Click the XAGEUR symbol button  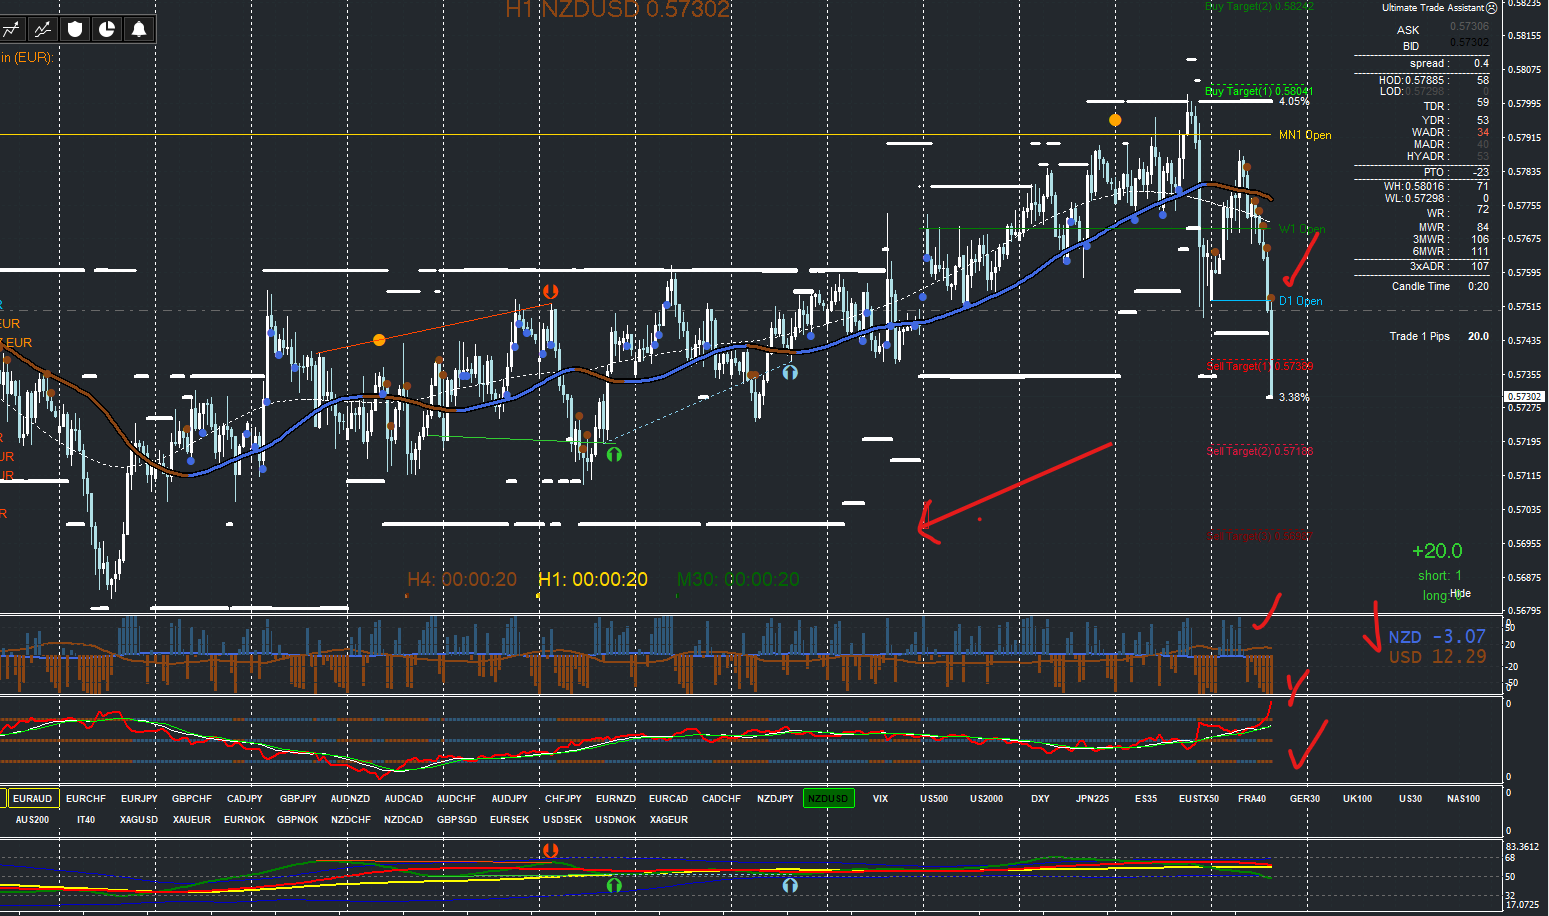coord(669,819)
